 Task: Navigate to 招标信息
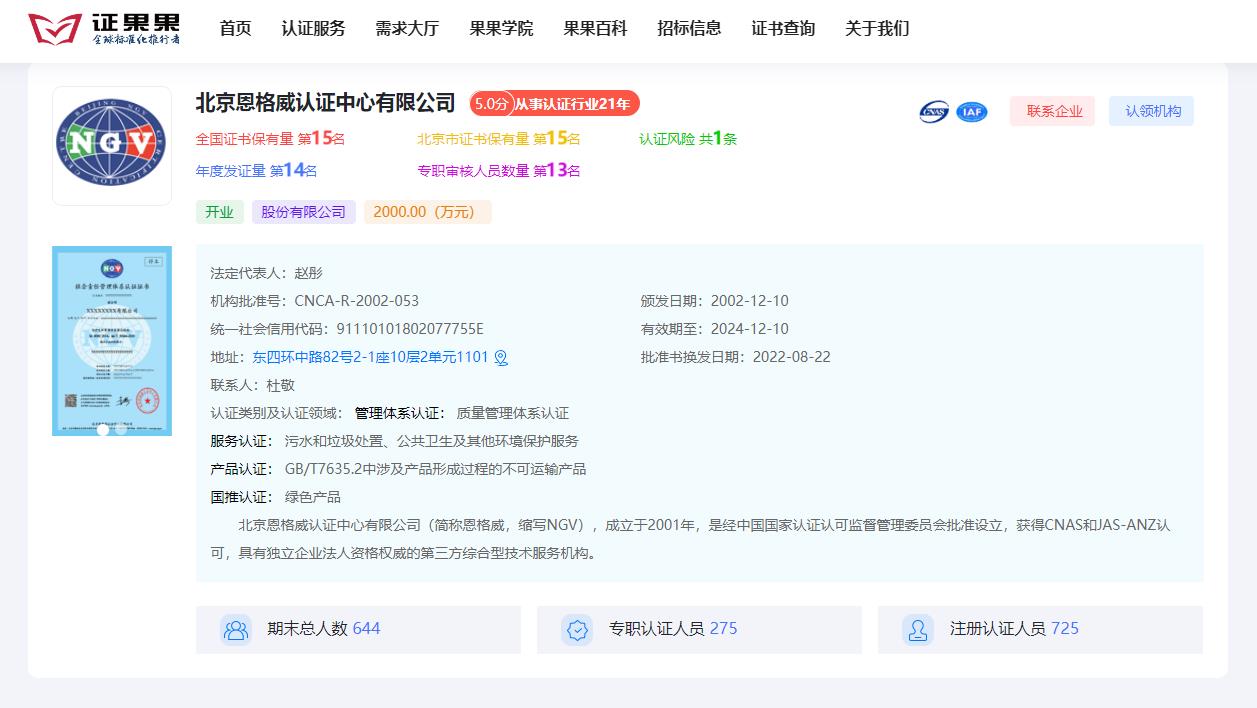(688, 29)
